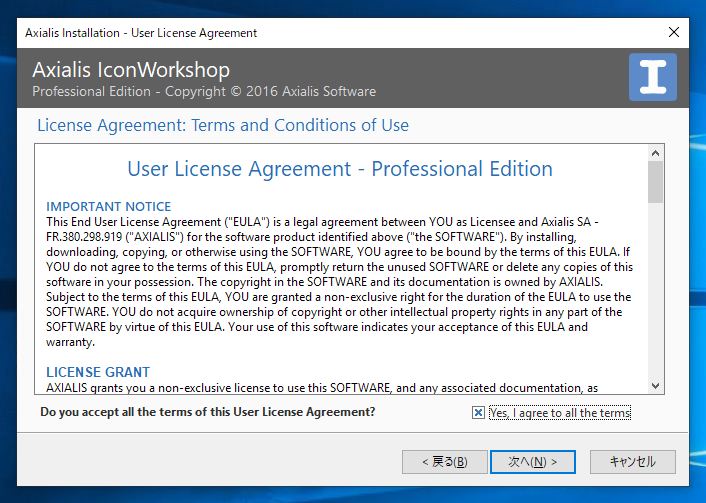Click the "License Agreement: Terms and Conditions of Use" heading

[x=223, y=125]
